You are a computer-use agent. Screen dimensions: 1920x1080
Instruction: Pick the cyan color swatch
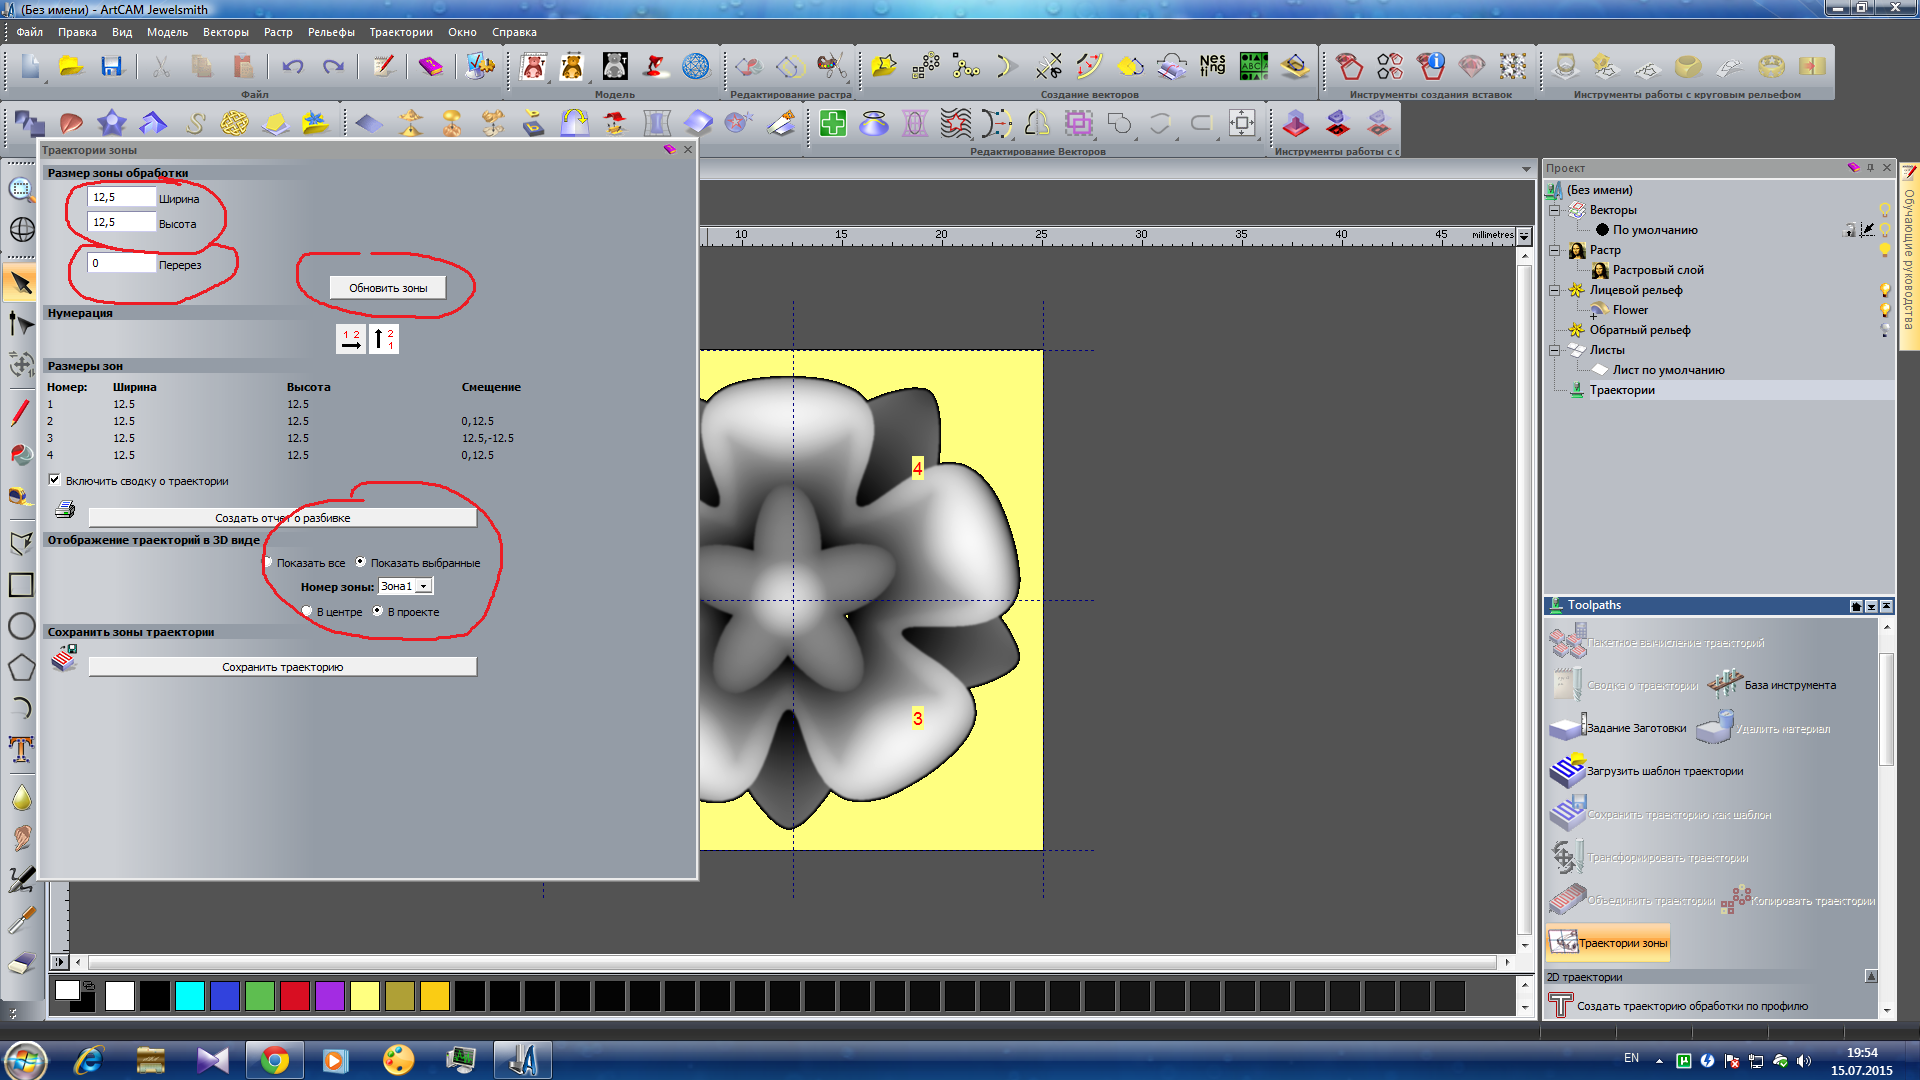click(189, 995)
